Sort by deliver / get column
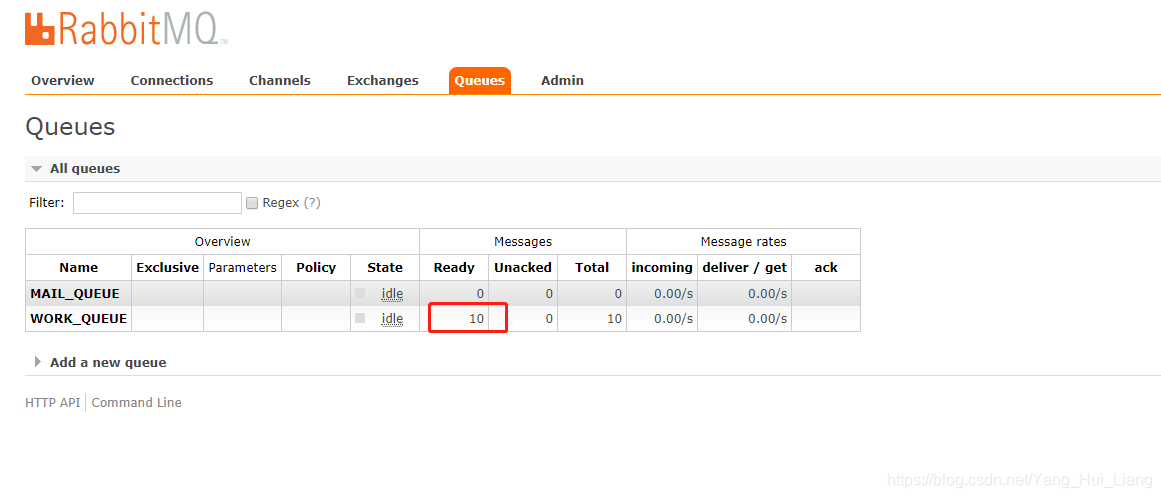1161x498 pixels. [744, 268]
